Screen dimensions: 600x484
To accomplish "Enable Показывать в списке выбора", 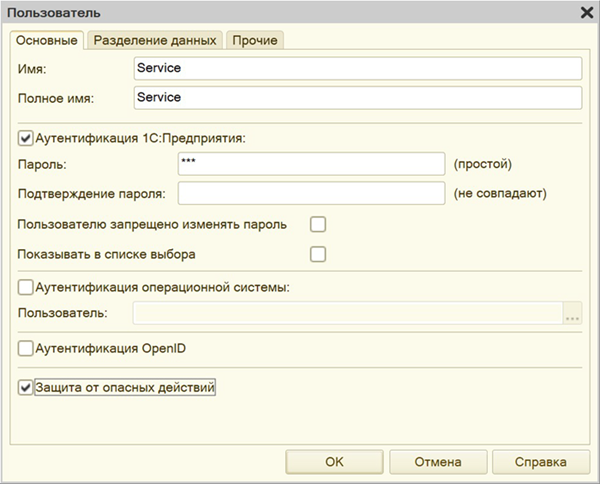I will click(x=318, y=254).
